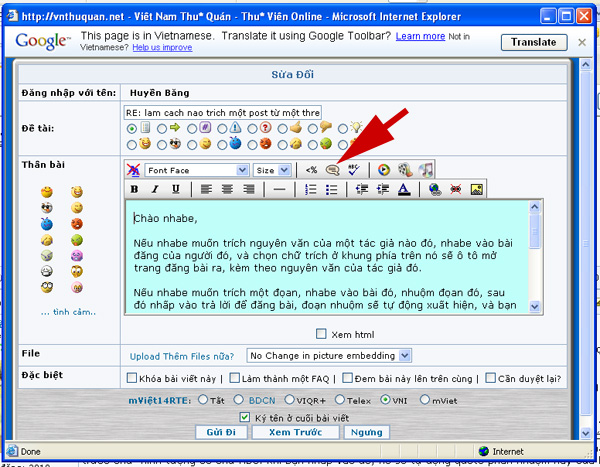The image size is (600, 467).
Task: Click the Đề tài subject text field
Action: point(223,113)
